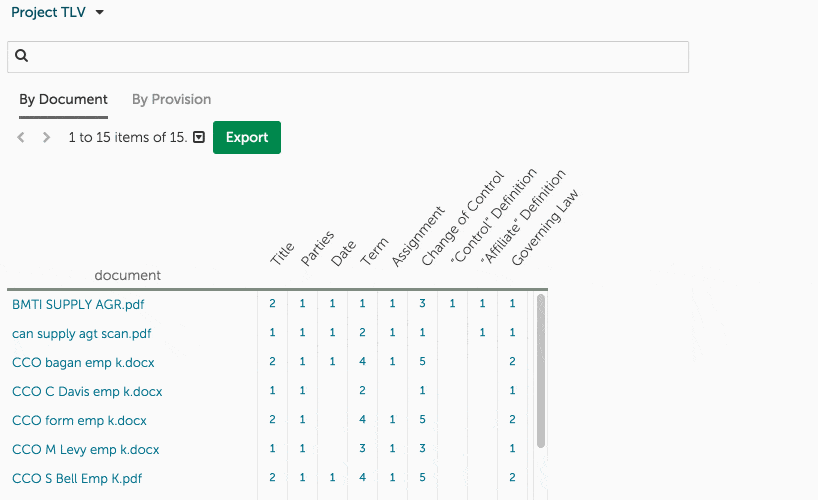Click Change of Control count for CCO bagan
Image resolution: width=818 pixels, height=500 pixels.
pyautogui.click(x=423, y=361)
